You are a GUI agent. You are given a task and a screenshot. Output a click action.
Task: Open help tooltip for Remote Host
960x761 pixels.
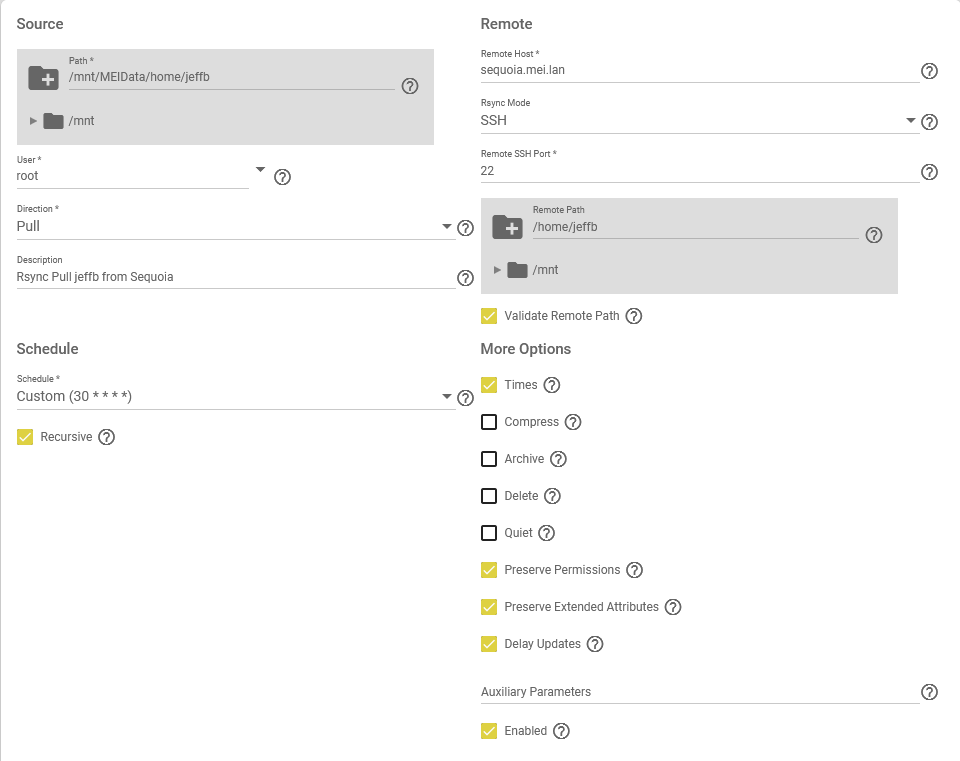(x=929, y=71)
